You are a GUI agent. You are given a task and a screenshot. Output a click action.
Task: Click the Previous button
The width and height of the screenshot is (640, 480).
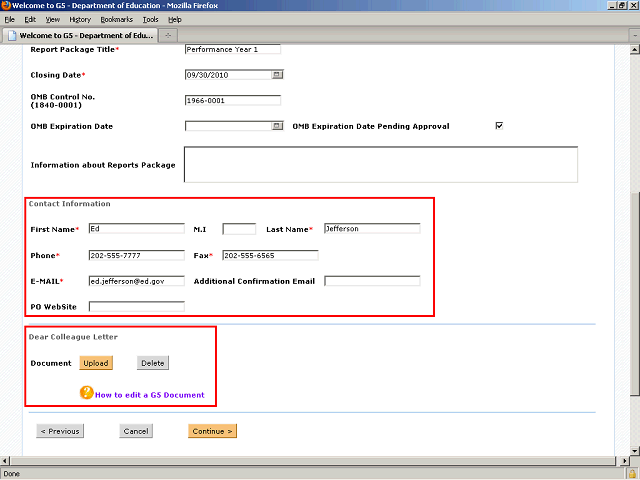(x=60, y=431)
